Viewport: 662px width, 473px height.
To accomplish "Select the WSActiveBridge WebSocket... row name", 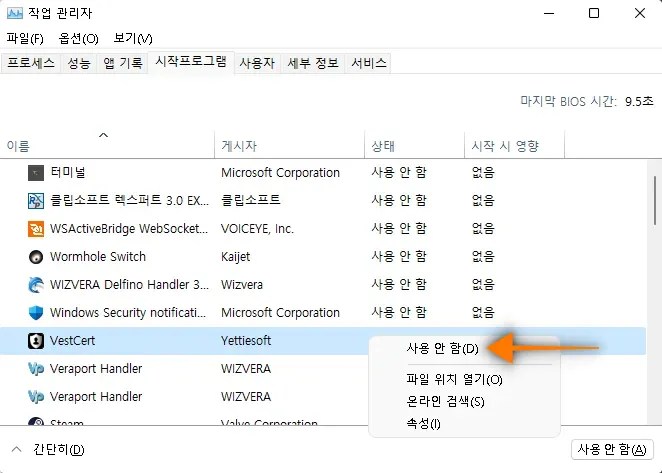I will 129,229.
